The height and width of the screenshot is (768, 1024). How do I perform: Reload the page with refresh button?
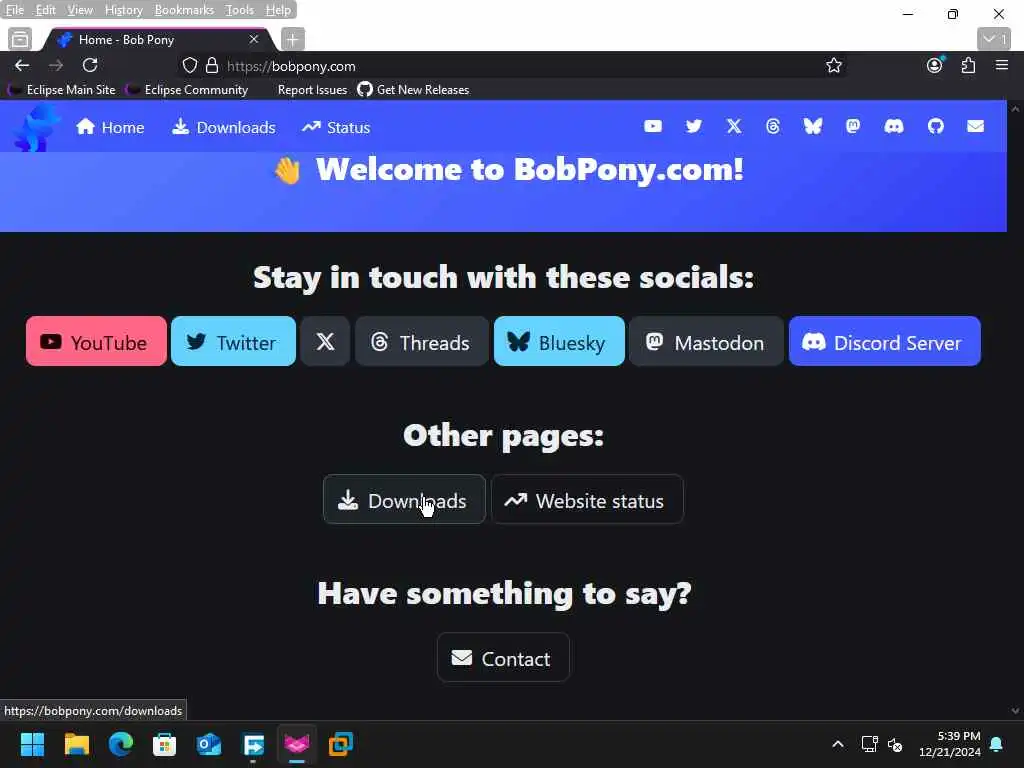click(x=90, y=65)
